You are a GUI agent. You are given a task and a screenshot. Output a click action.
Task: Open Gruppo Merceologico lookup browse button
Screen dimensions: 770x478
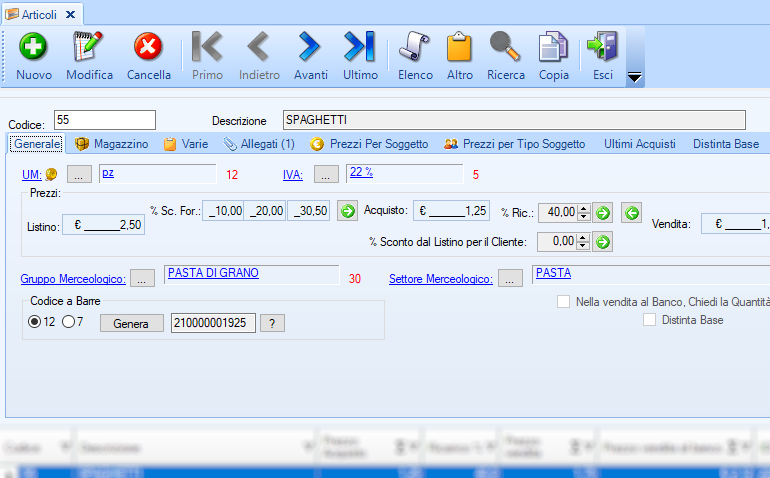click(x=143, y=279)
